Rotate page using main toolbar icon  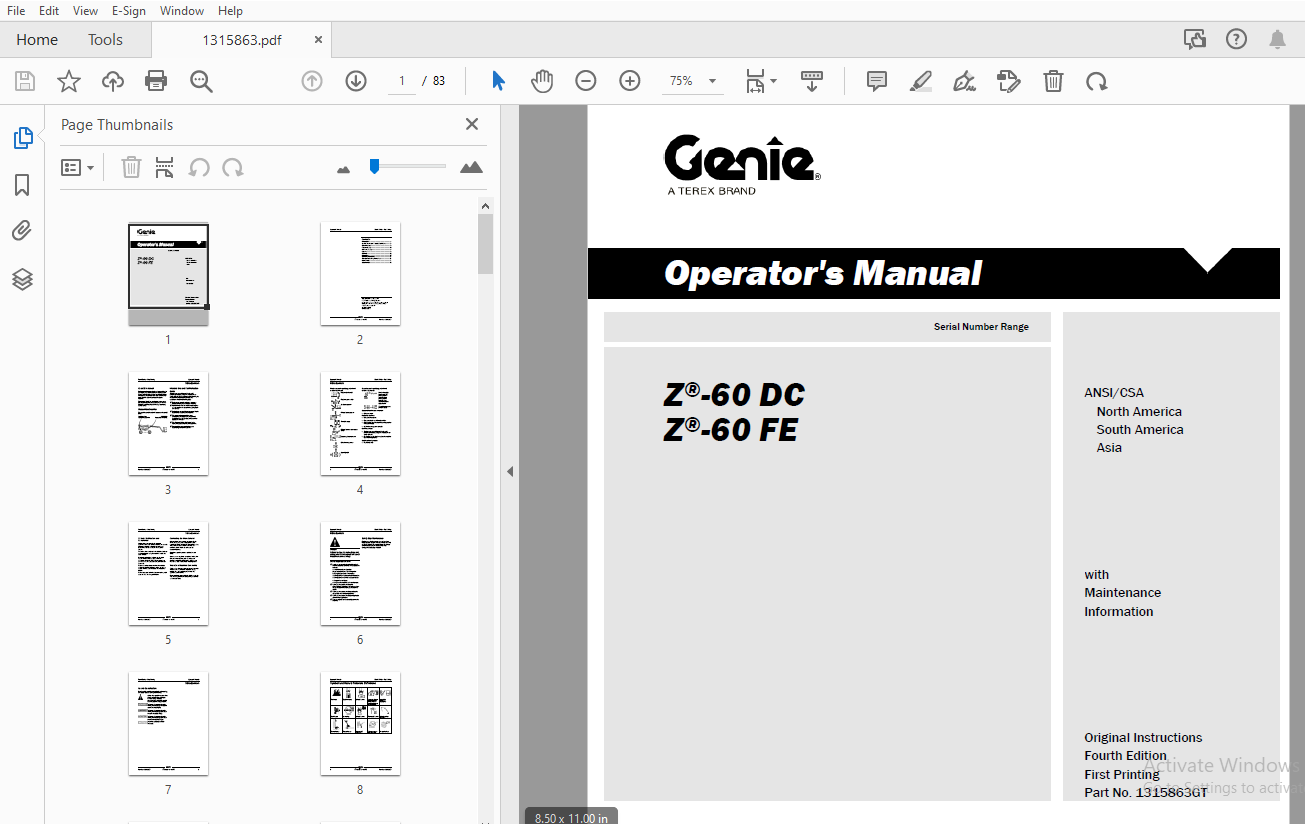pos(1097,81)
